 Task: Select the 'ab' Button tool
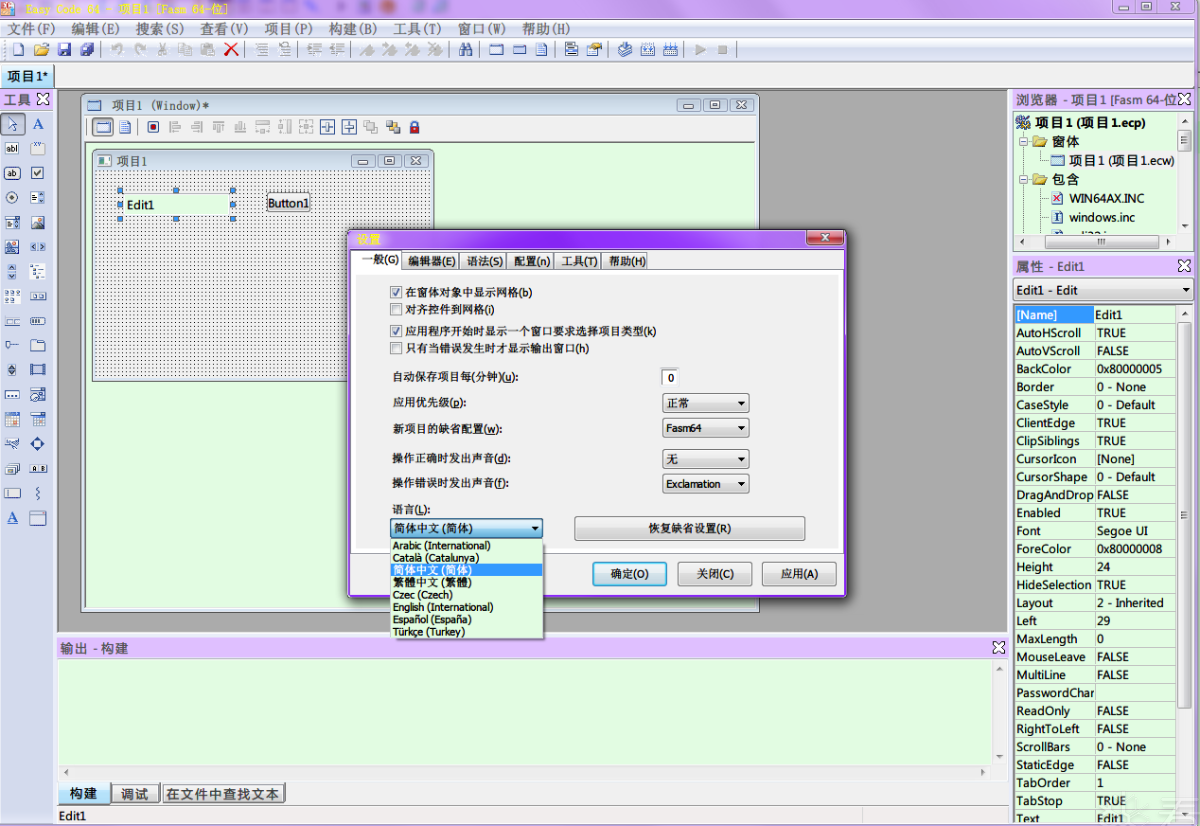[x=13, y=173]
